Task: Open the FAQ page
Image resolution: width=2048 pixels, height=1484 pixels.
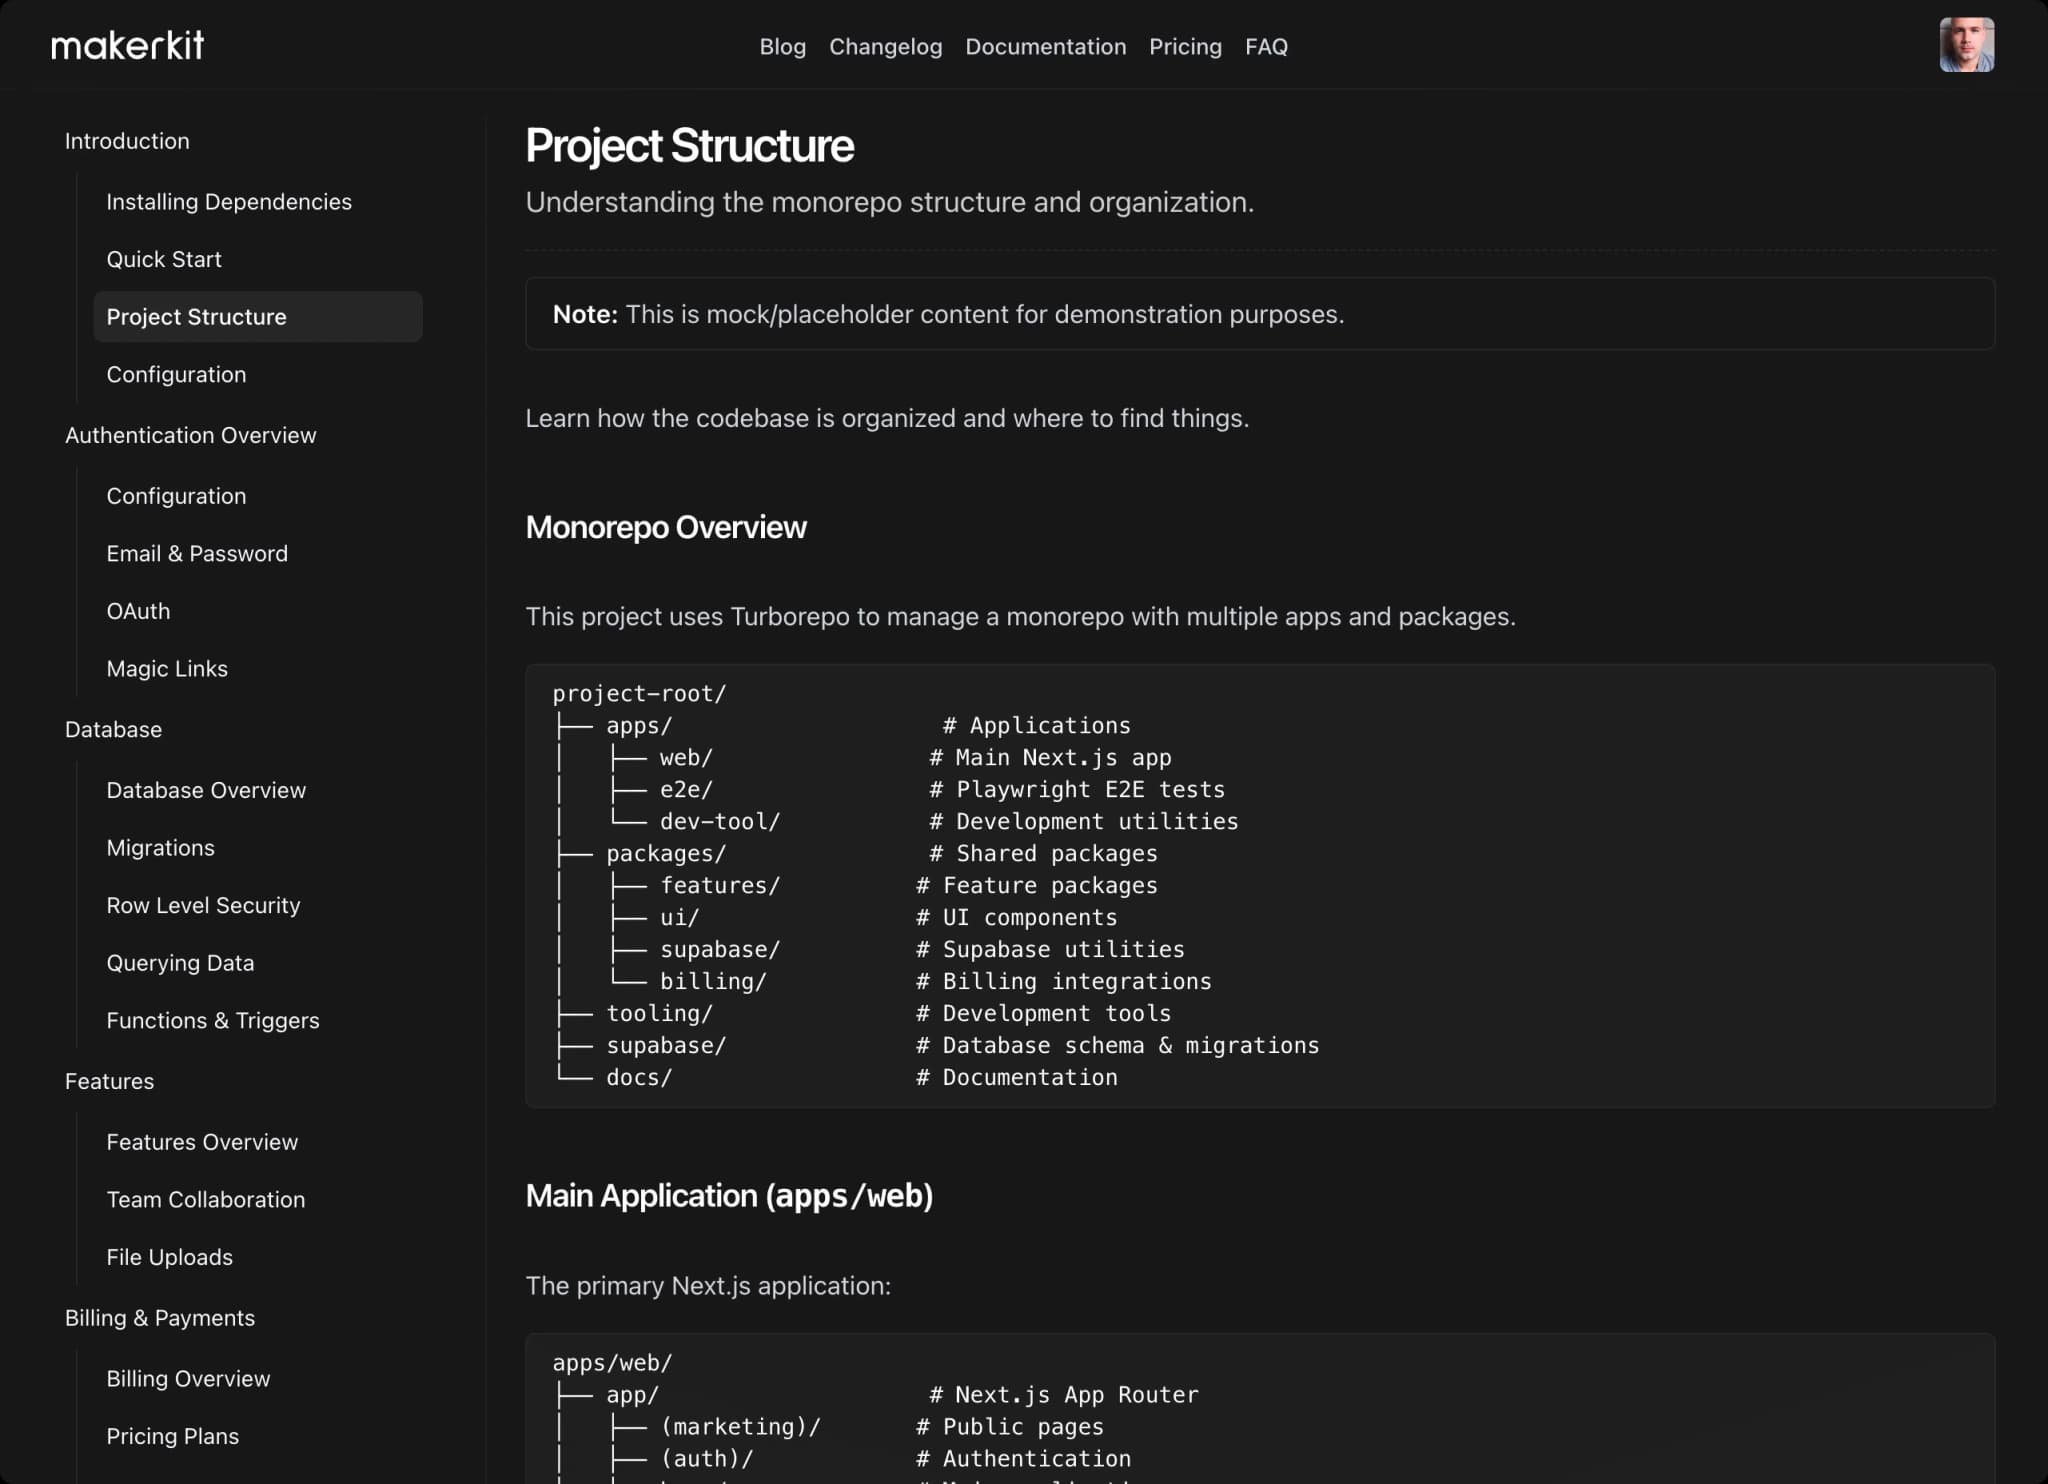Action: [x=1266, y=46]
